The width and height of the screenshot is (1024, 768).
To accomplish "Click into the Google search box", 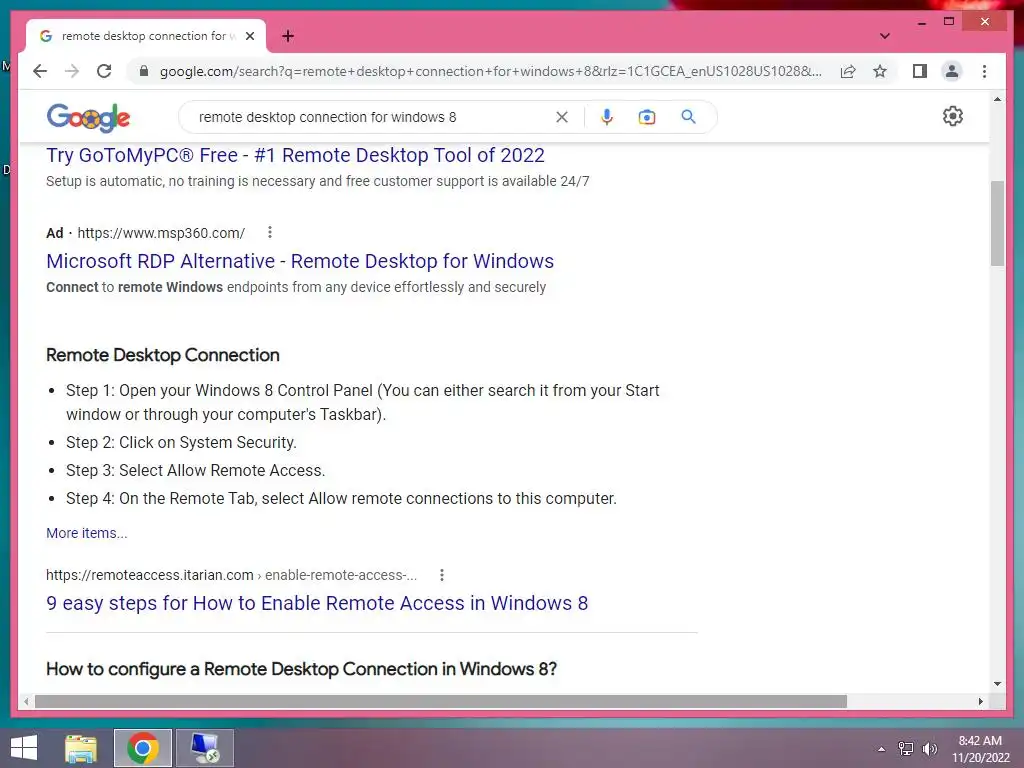I will coord(372,117).
